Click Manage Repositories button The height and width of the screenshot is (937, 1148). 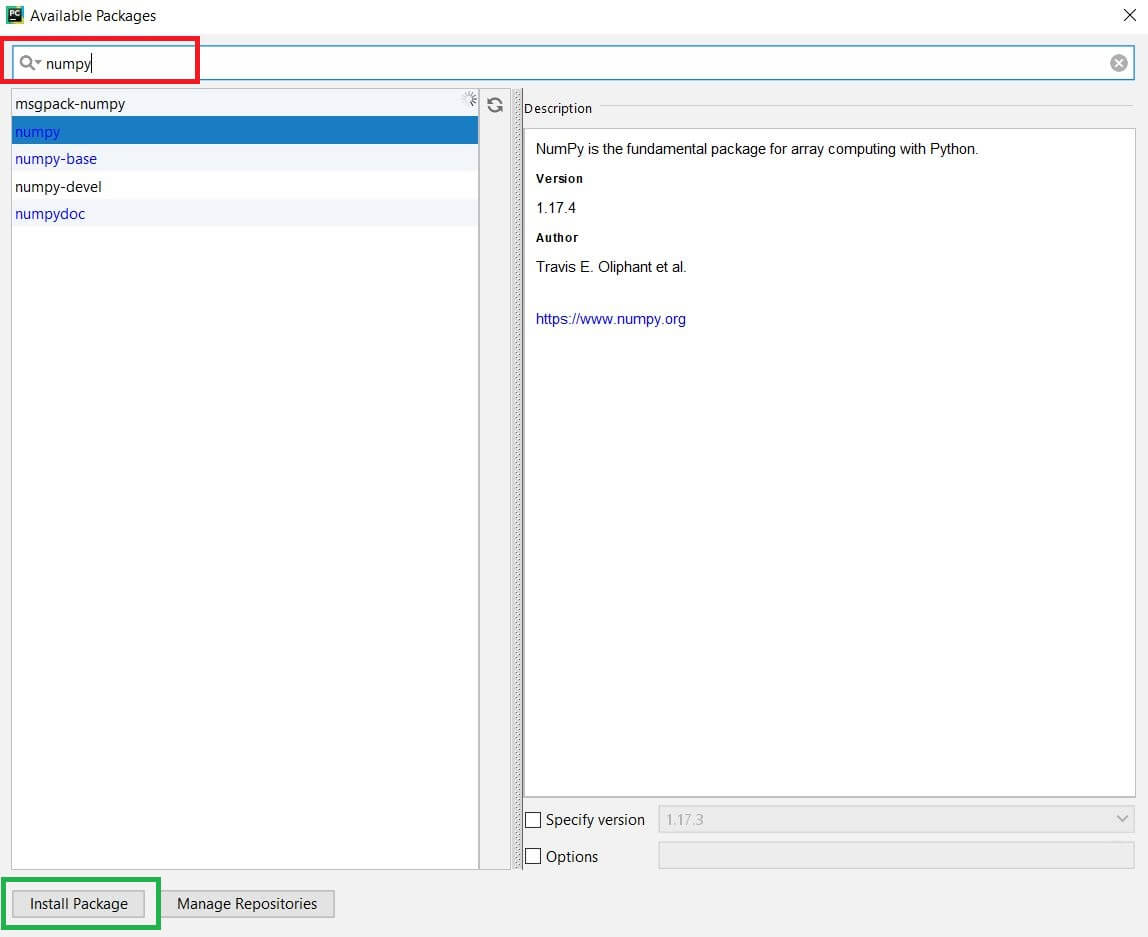point(247,903)
